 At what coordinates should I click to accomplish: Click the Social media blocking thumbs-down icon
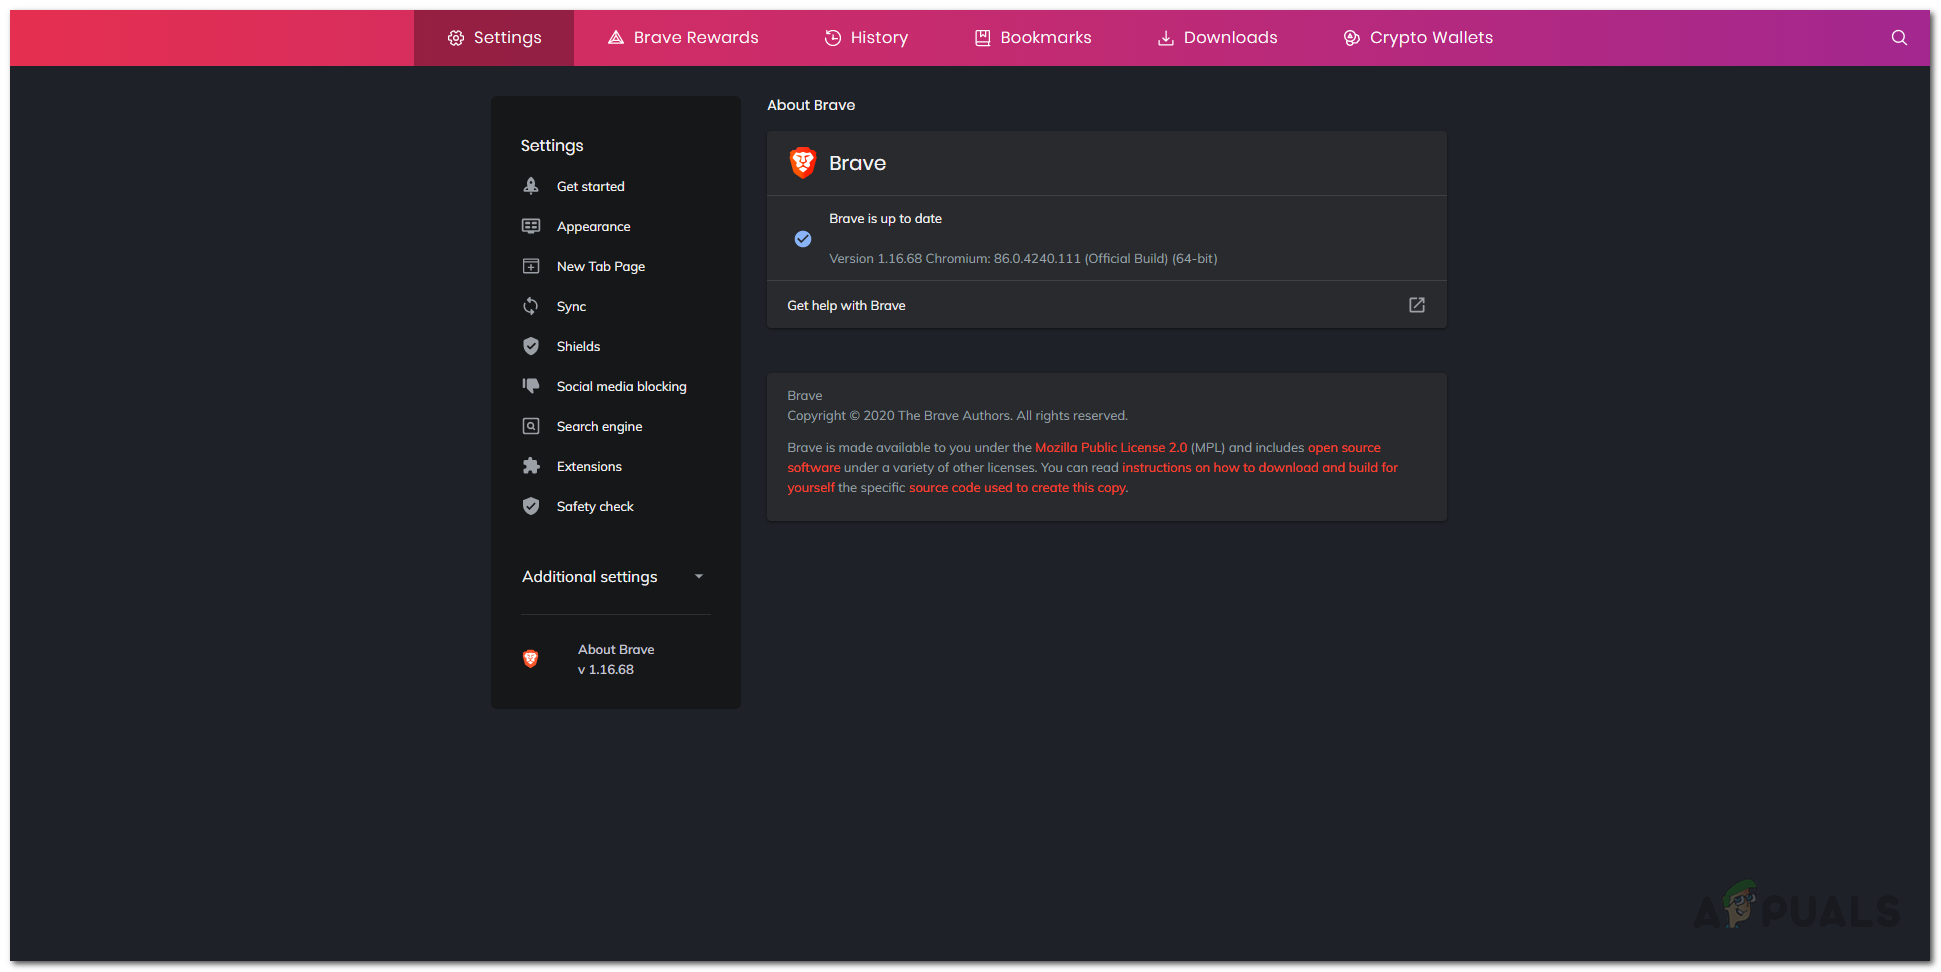pos(531,386)
